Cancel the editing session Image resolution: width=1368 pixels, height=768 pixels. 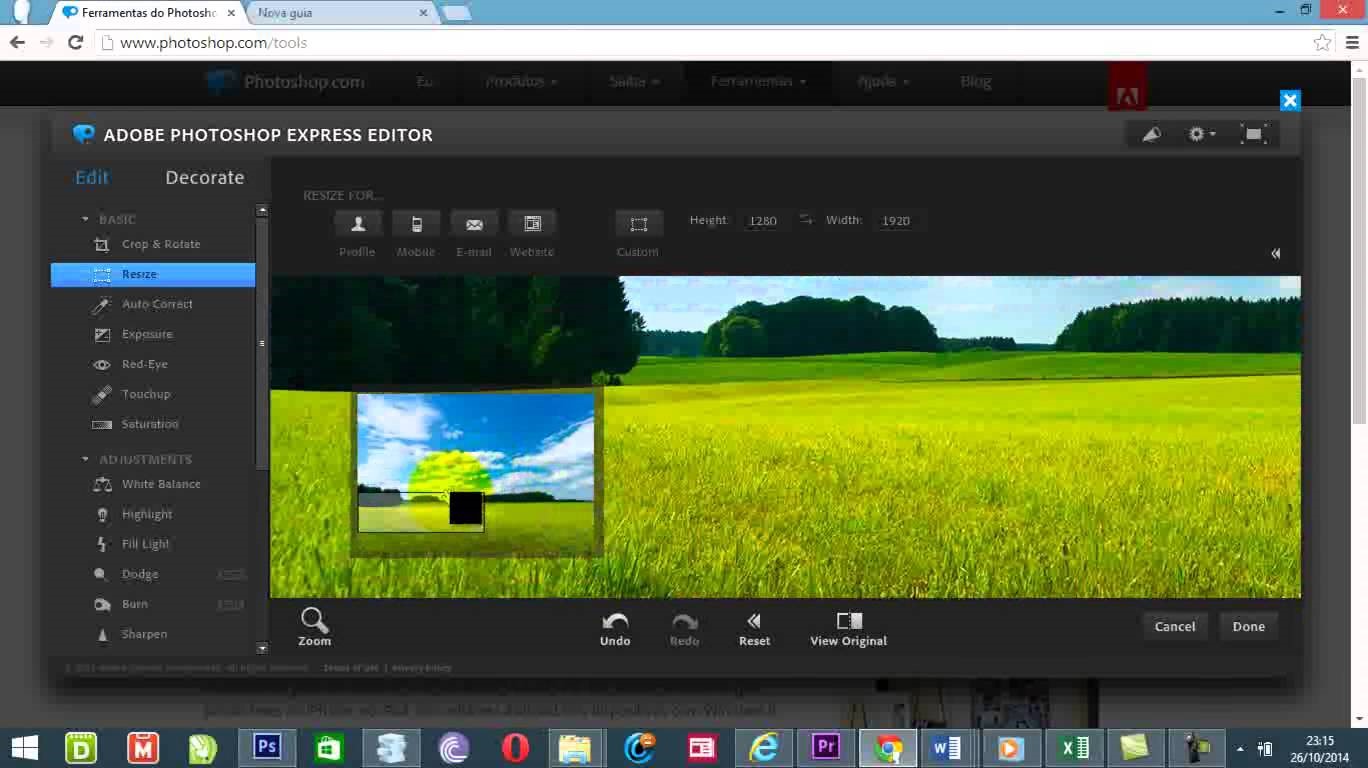click(1175, 626)
